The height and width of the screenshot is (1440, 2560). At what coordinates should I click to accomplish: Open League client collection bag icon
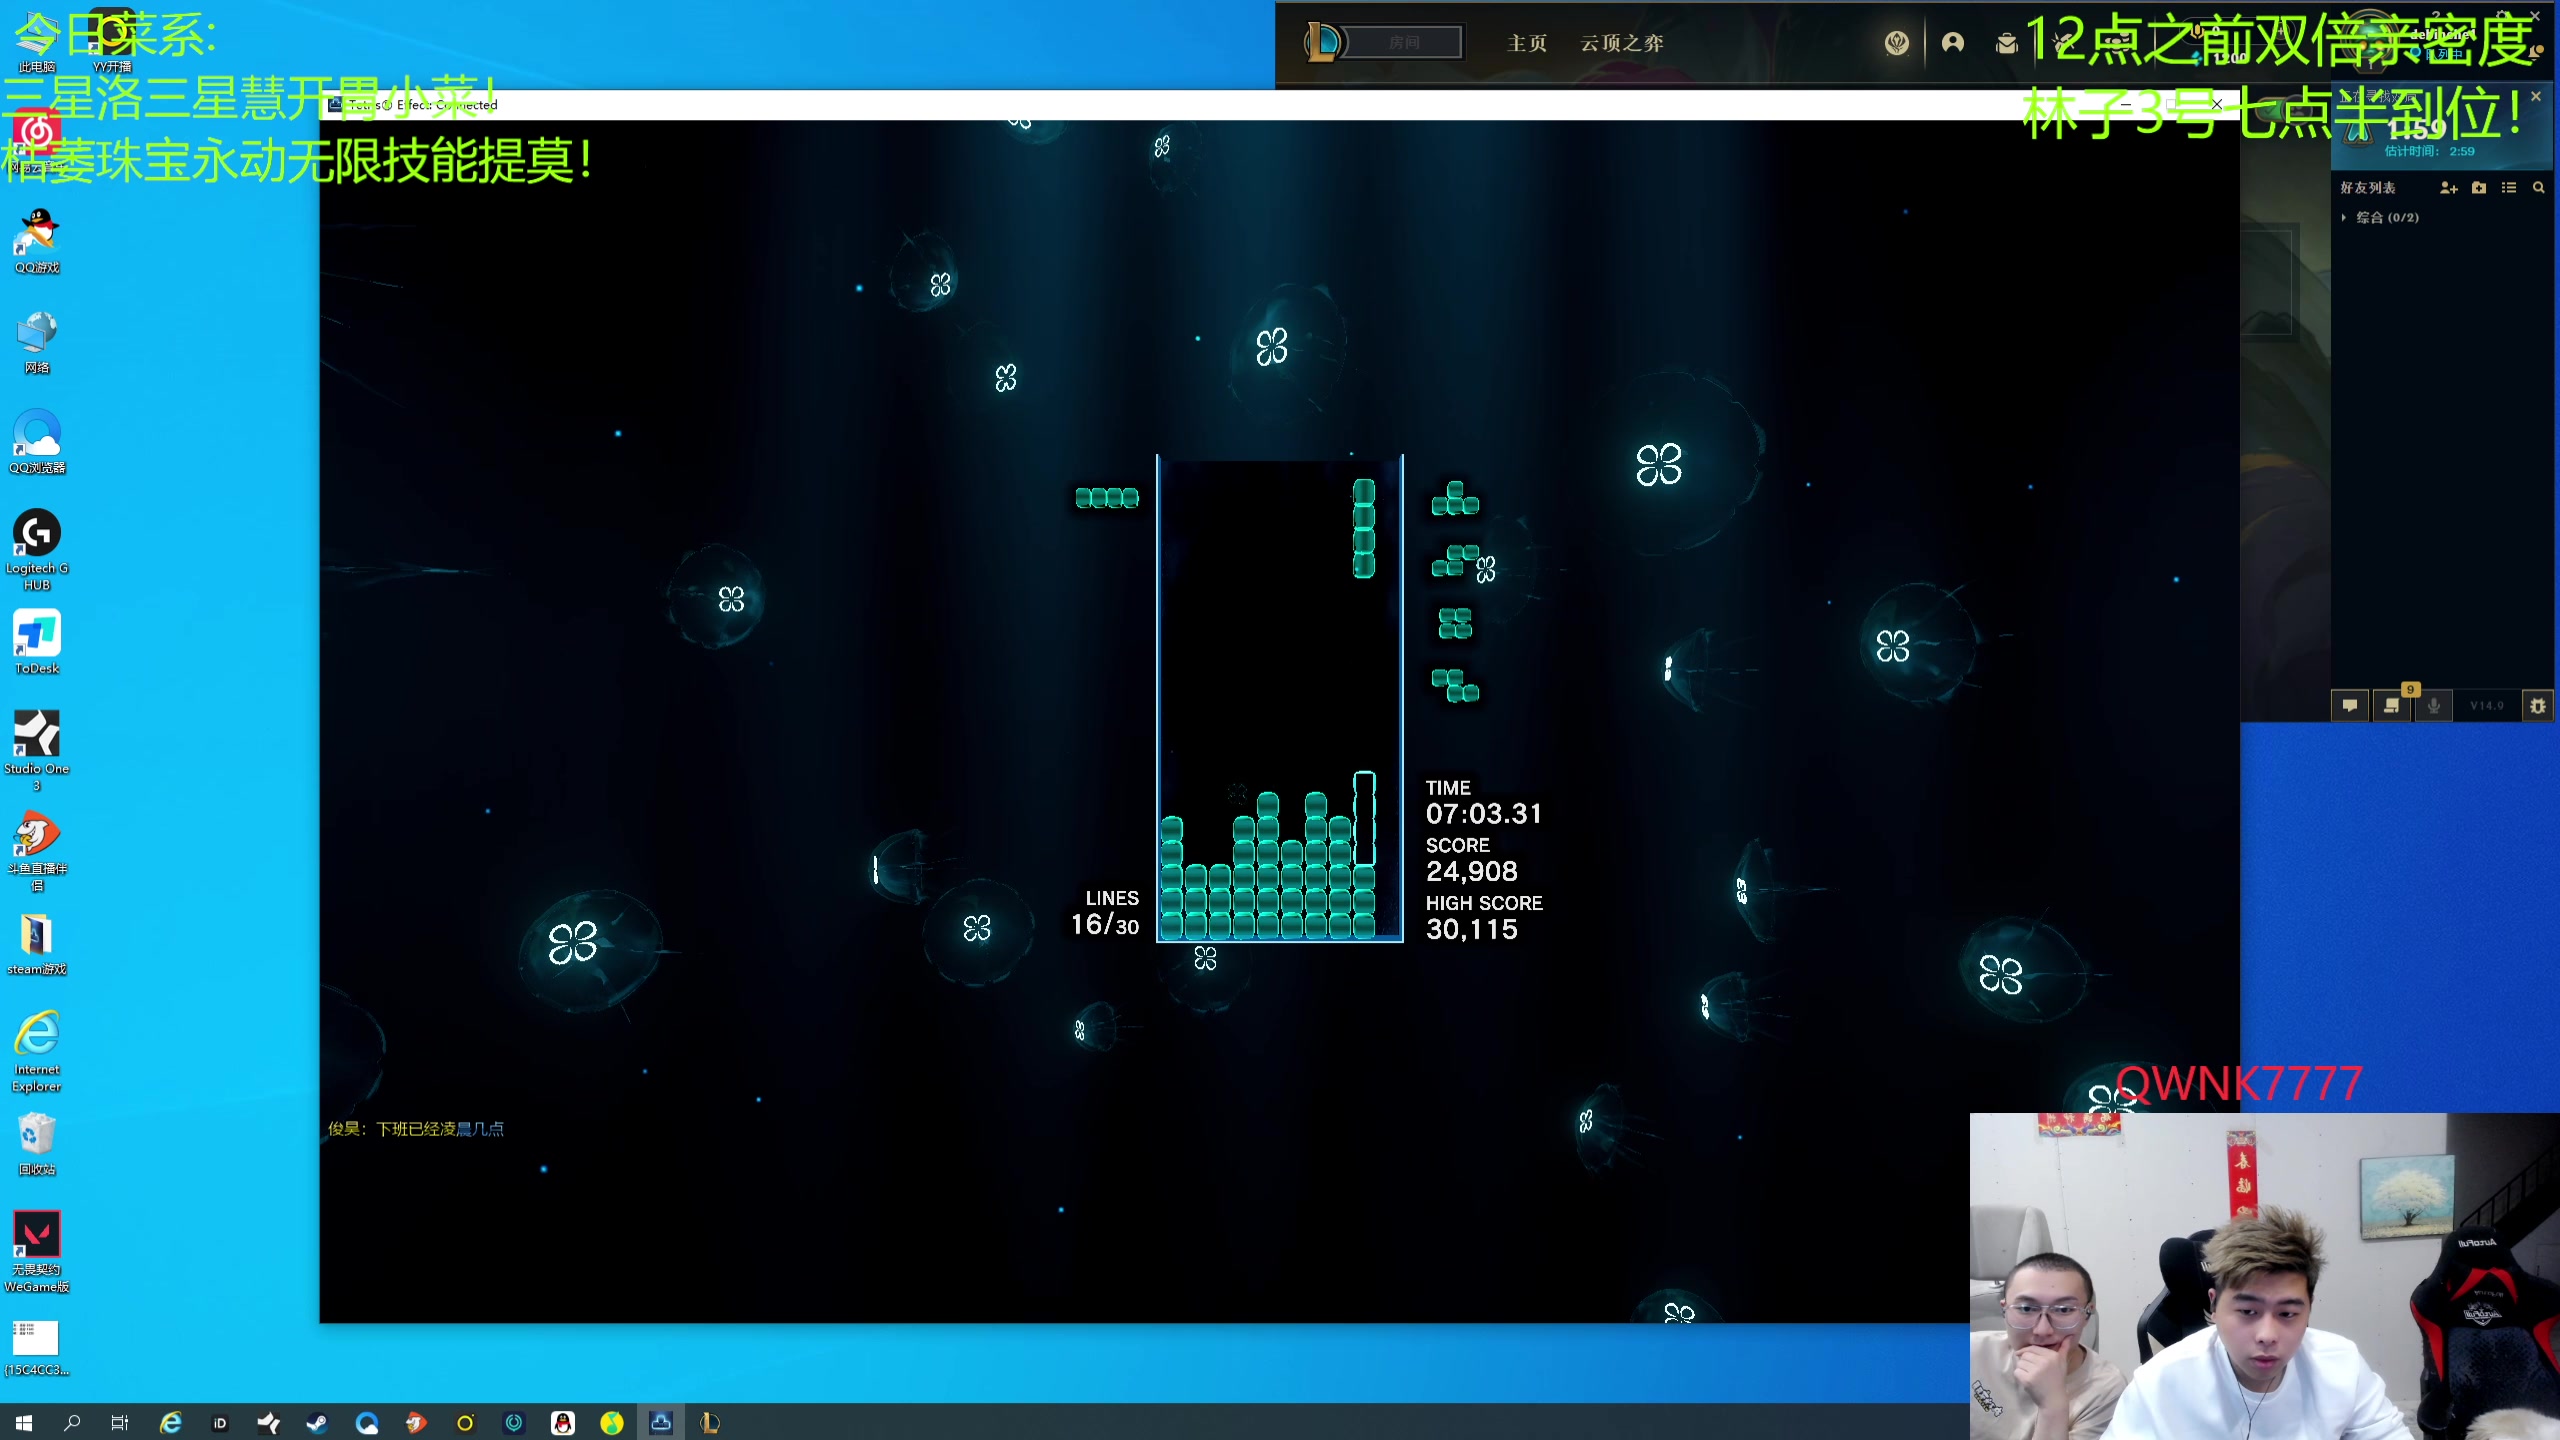point(2006,43)
